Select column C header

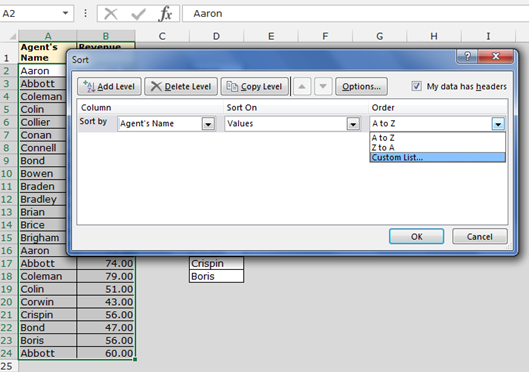coord(162,36)
